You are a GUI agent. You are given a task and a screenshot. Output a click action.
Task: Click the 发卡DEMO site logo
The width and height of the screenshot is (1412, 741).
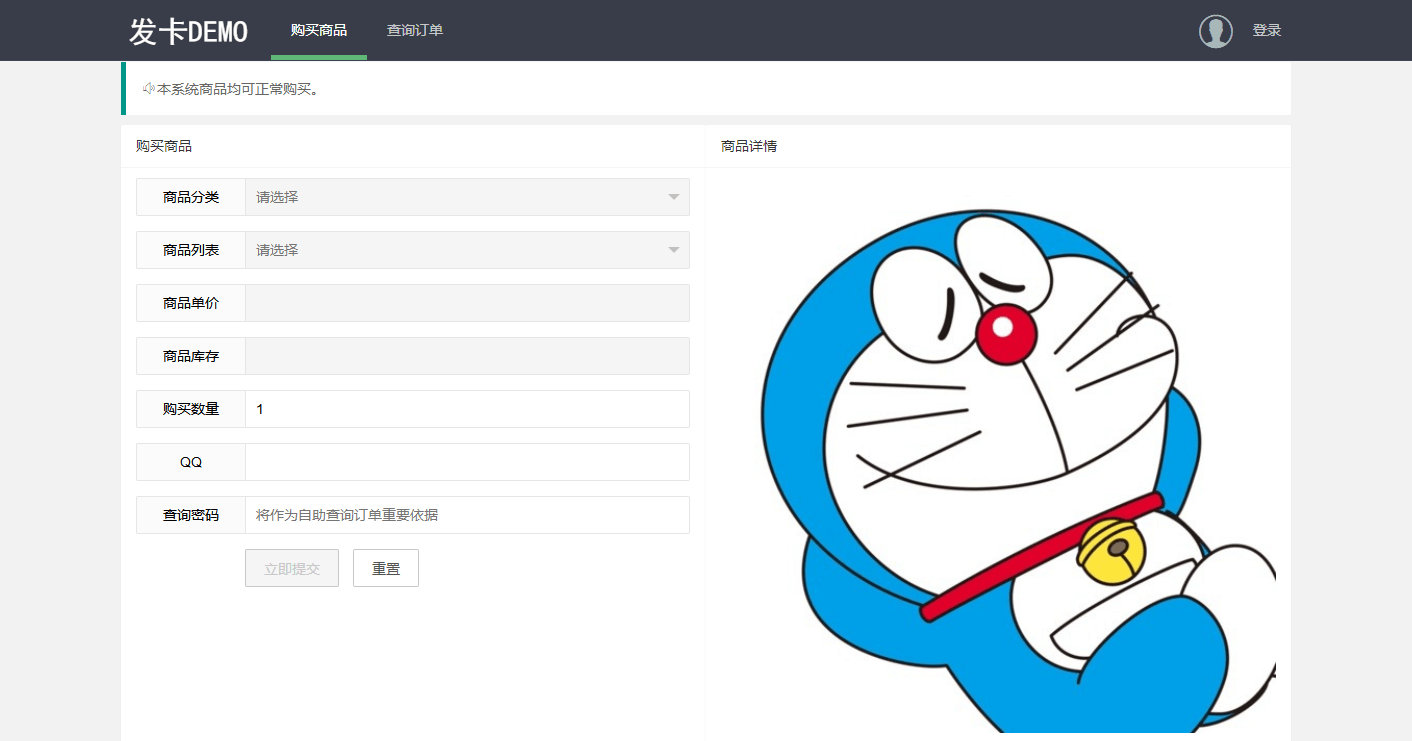188,31
